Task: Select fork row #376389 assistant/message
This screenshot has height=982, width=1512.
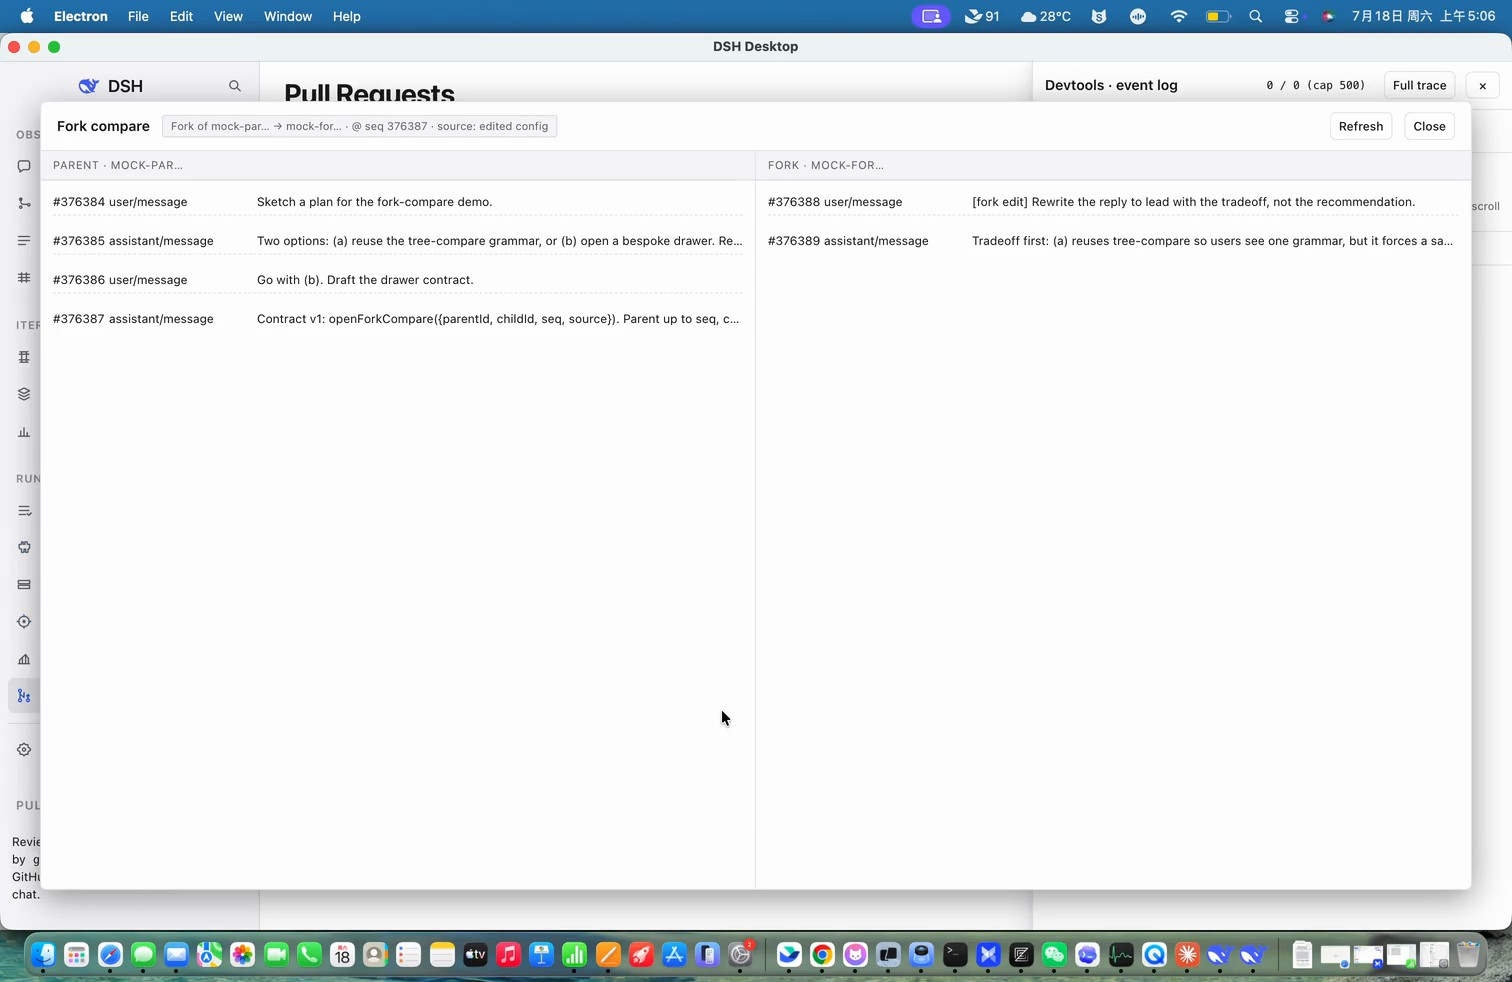Action: tap(1113, 241)
